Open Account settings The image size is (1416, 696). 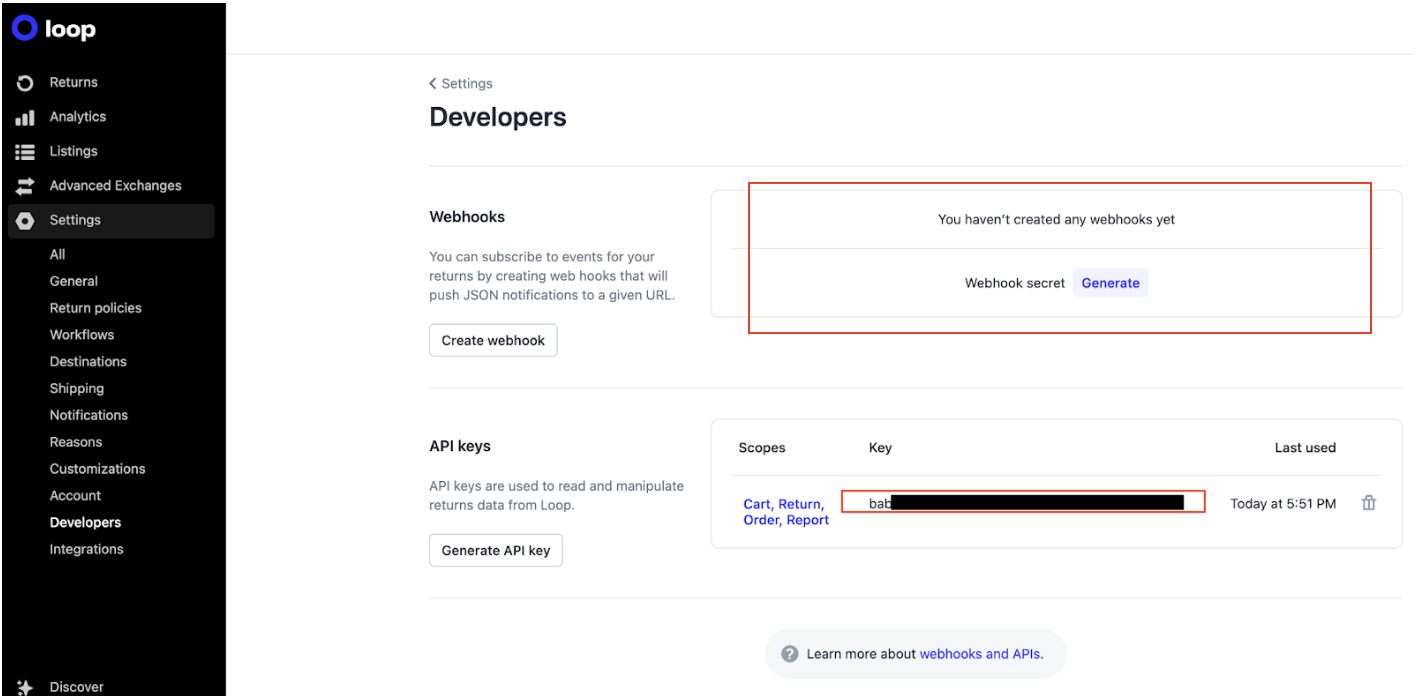pos(75,496)
